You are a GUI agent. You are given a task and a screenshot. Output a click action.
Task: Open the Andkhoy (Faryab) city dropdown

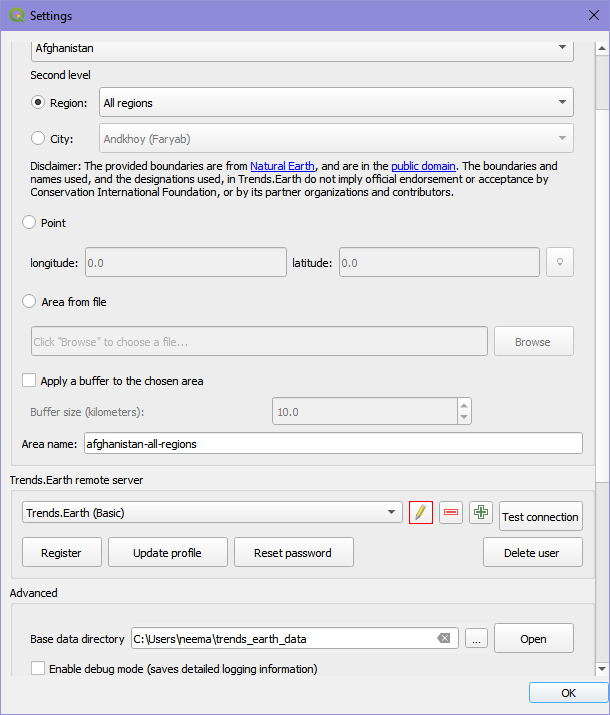tap(336, 138)
